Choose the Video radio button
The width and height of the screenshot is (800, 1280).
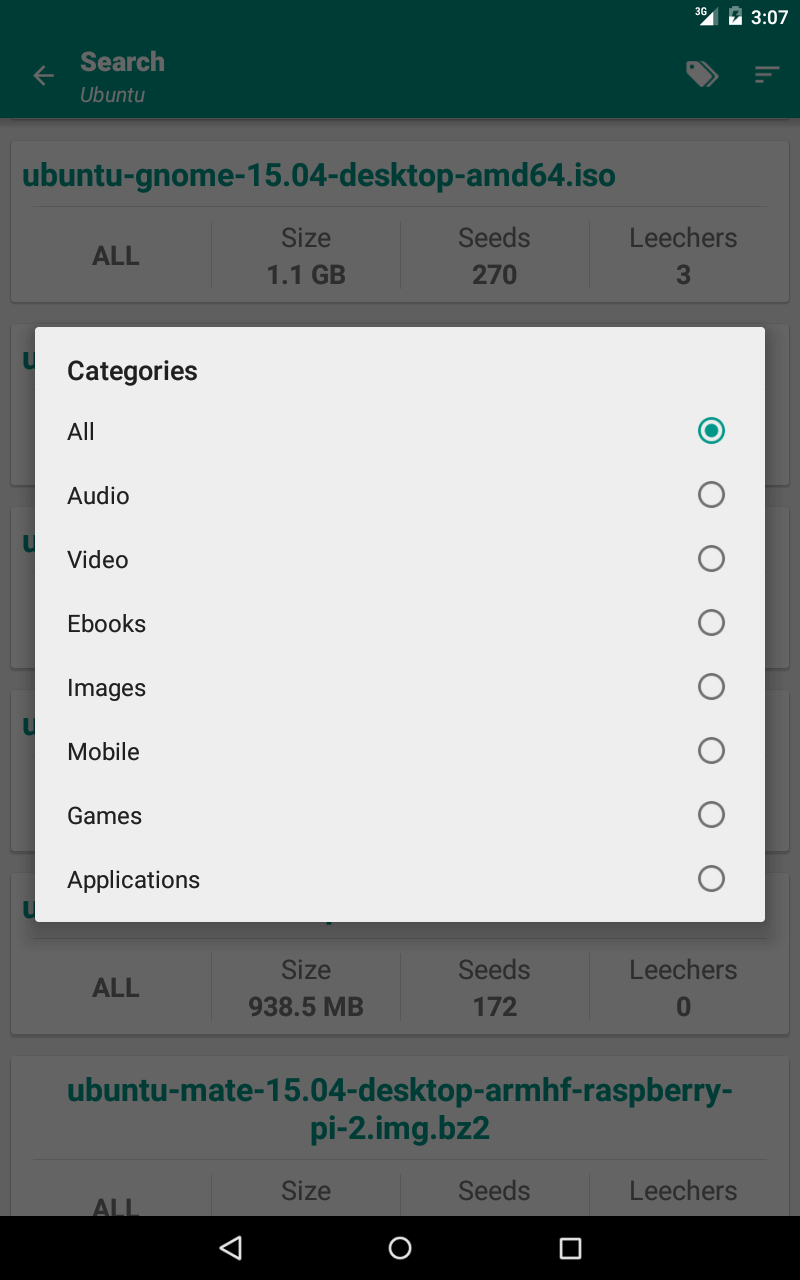[711, 559]
